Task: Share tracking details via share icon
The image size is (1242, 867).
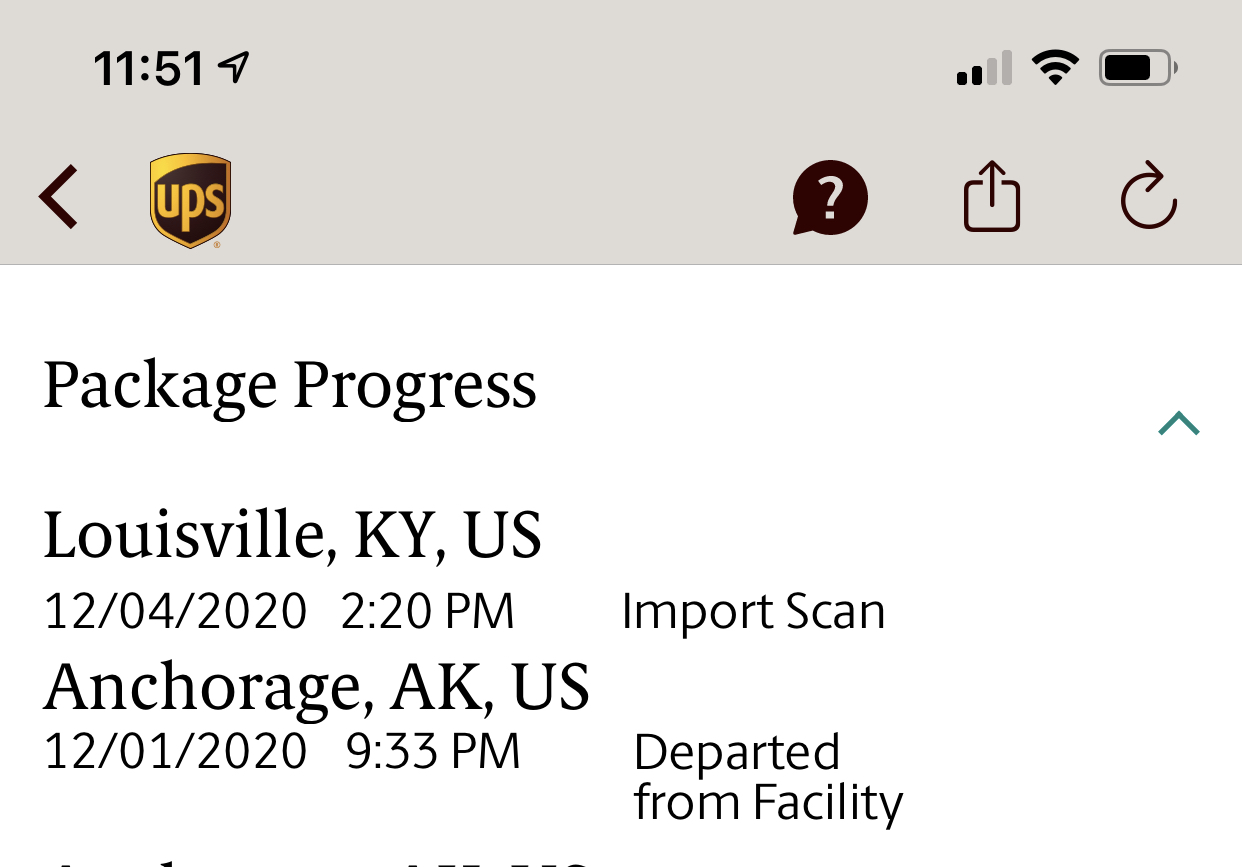Action: pos(992,197)
